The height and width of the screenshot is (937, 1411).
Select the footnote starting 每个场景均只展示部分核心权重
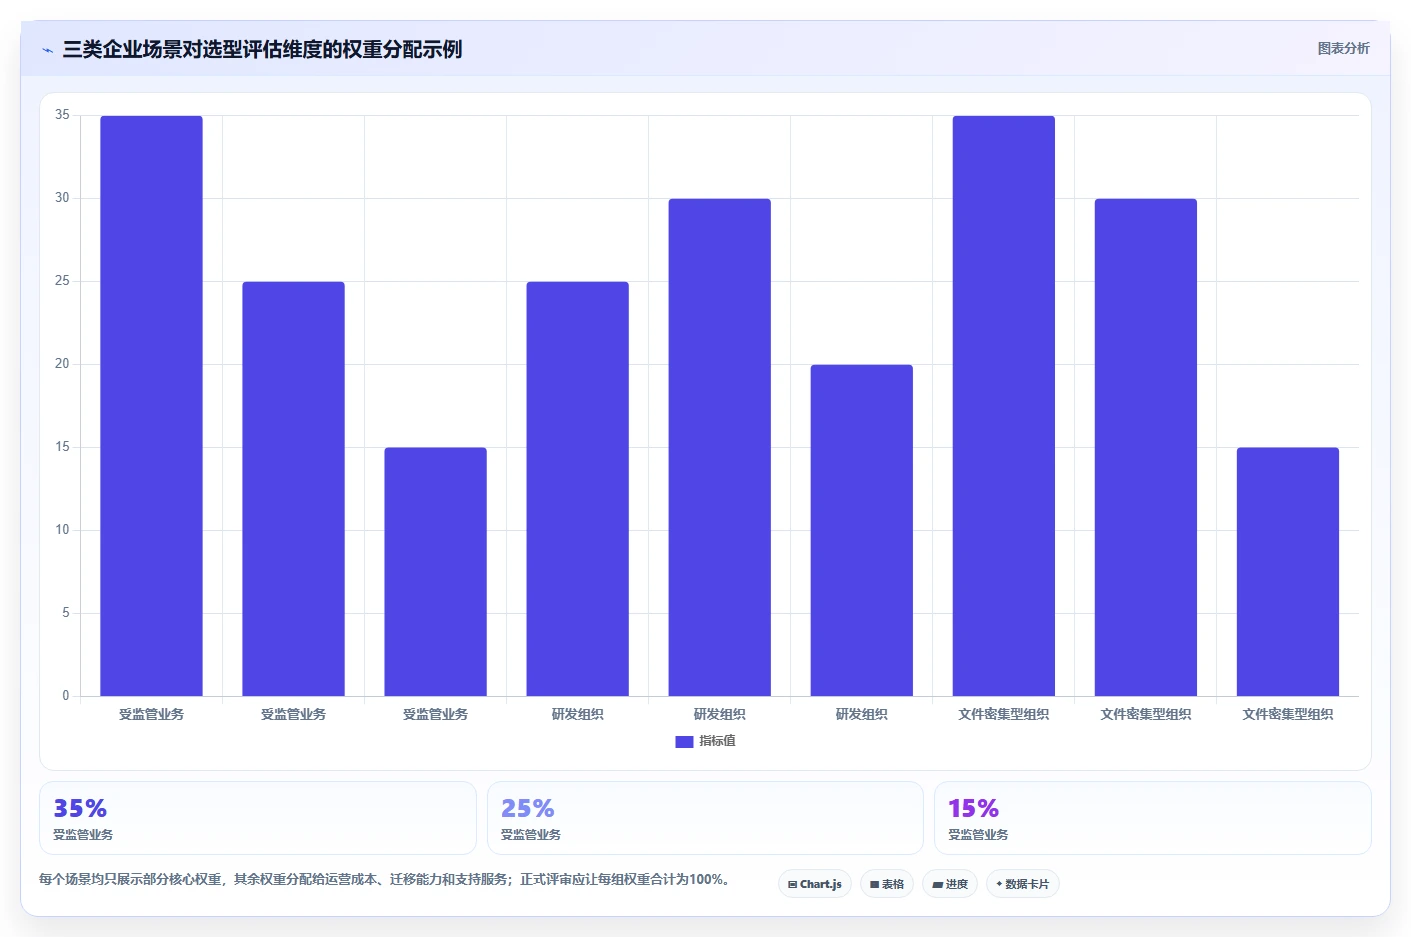(387, 879)
